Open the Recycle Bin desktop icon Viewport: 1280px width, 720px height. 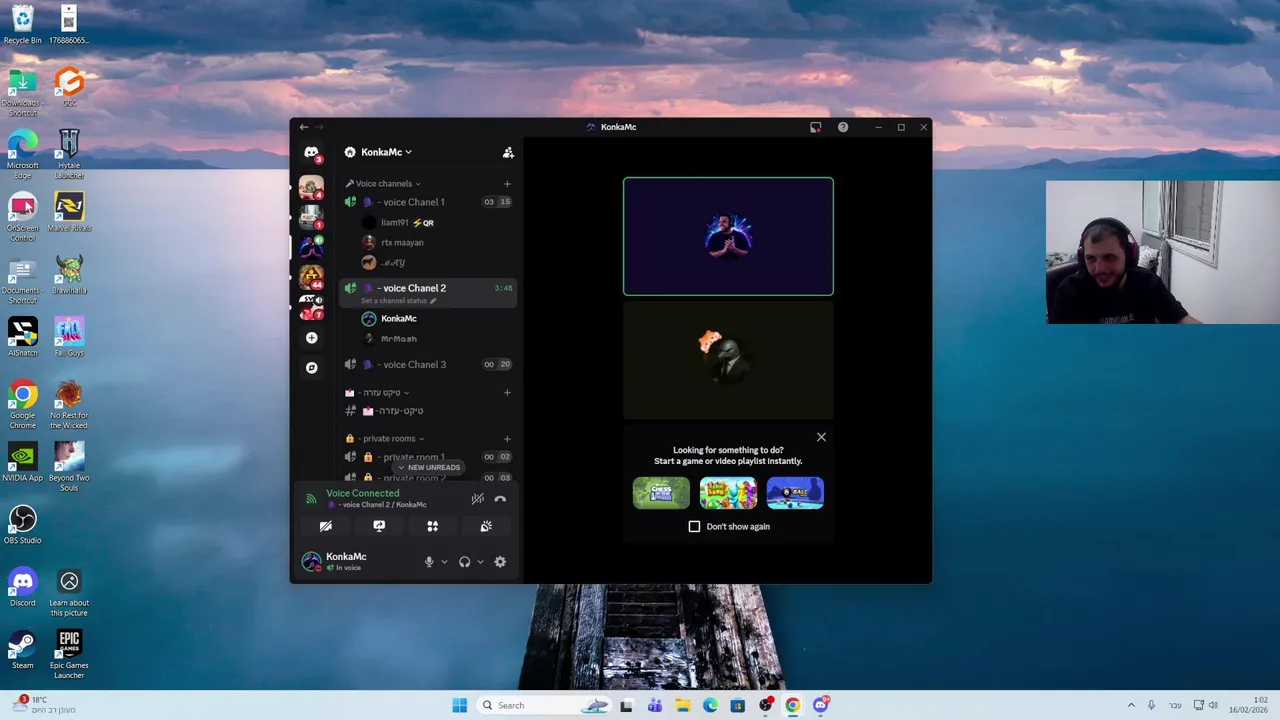[x=22, y=25]
